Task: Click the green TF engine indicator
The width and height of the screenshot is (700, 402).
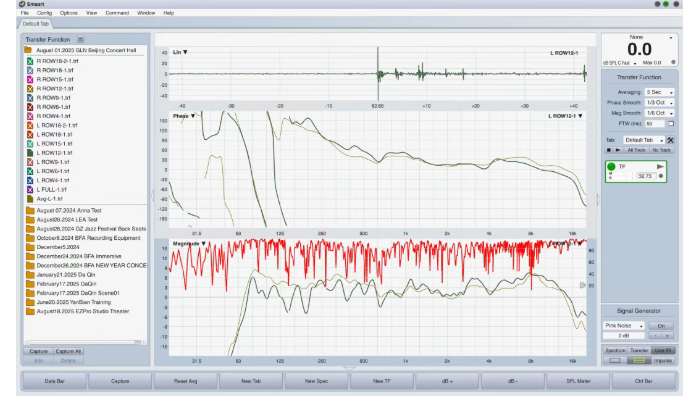Action: click(610, 167)
